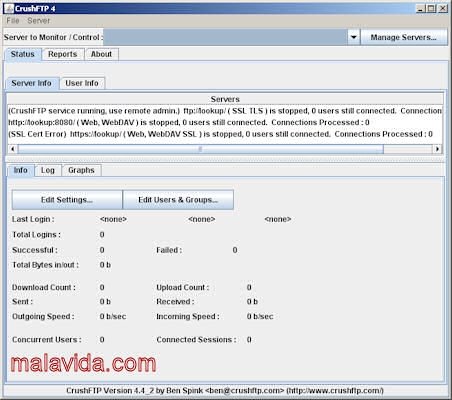Click the horizontal scrollbar thumb in servers list
Viewport: 452px width, 400px height.
(x=200, y=149)
